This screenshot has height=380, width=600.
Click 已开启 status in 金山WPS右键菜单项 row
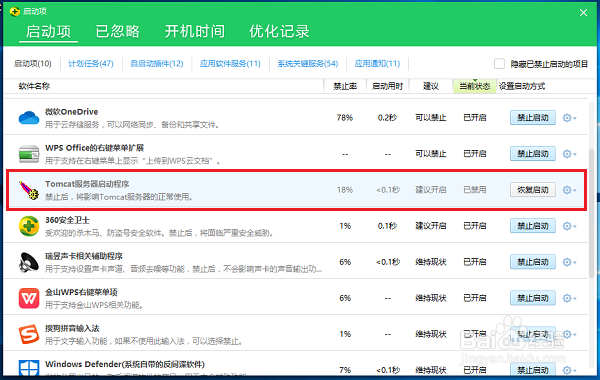click(x=474, y=298)
